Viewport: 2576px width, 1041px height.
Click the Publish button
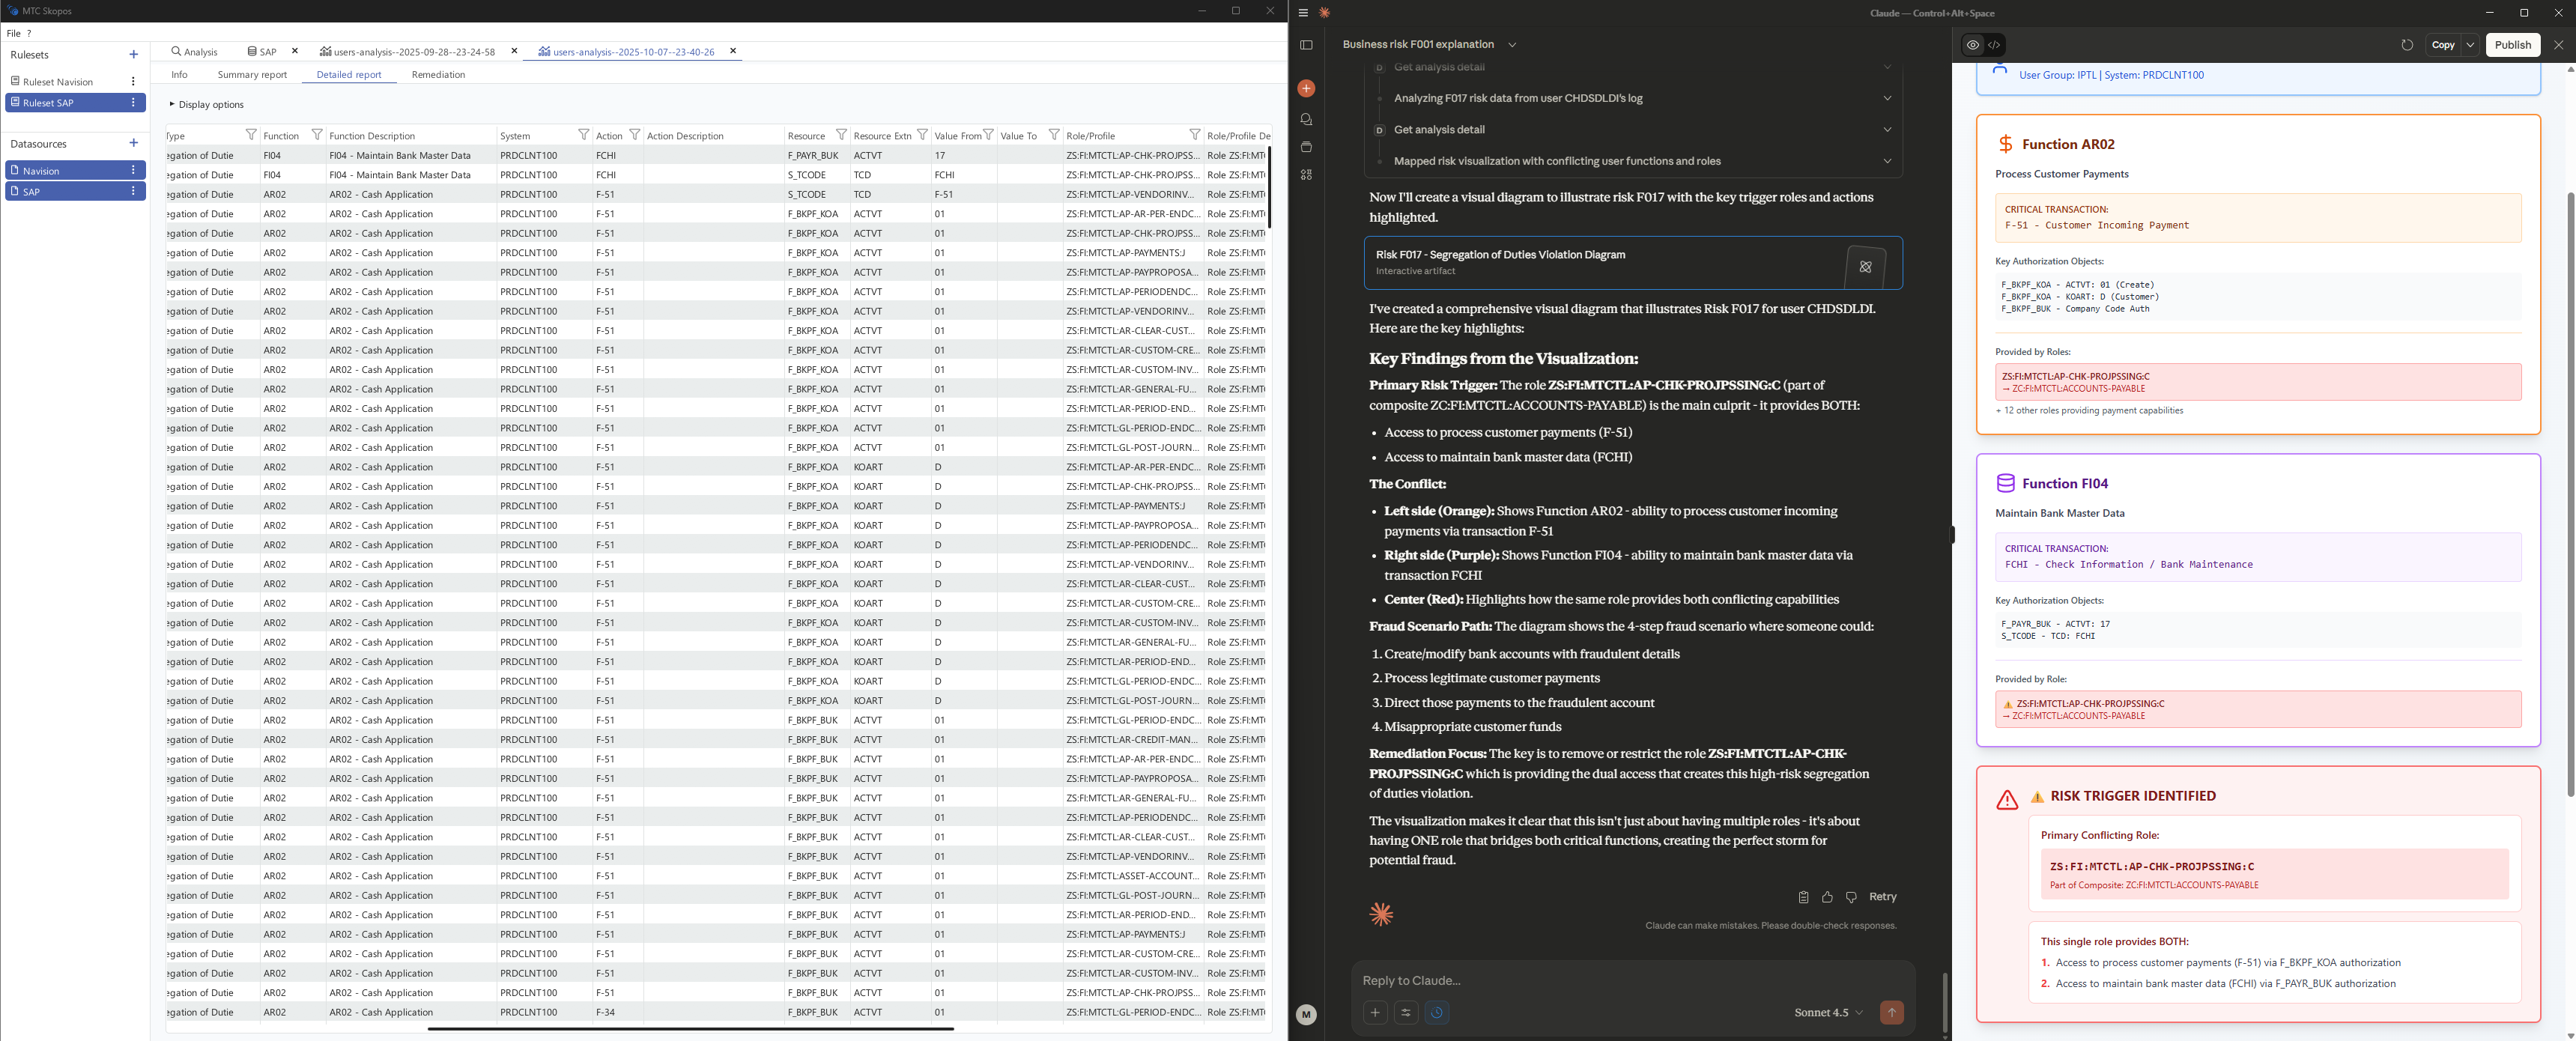2512,45
